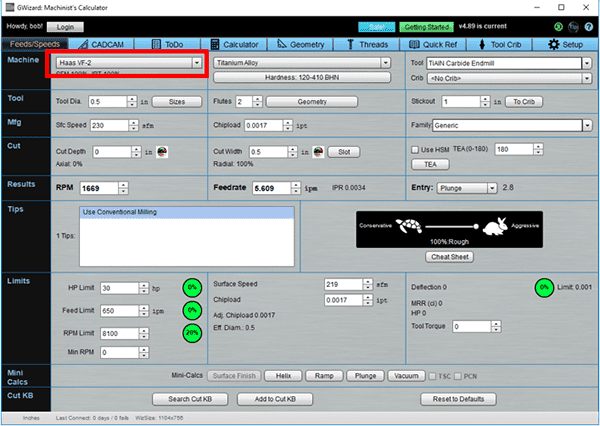Click the Hardness 120-410 BHN button
This screenshot has width=600, height=426.
[302, 77]
